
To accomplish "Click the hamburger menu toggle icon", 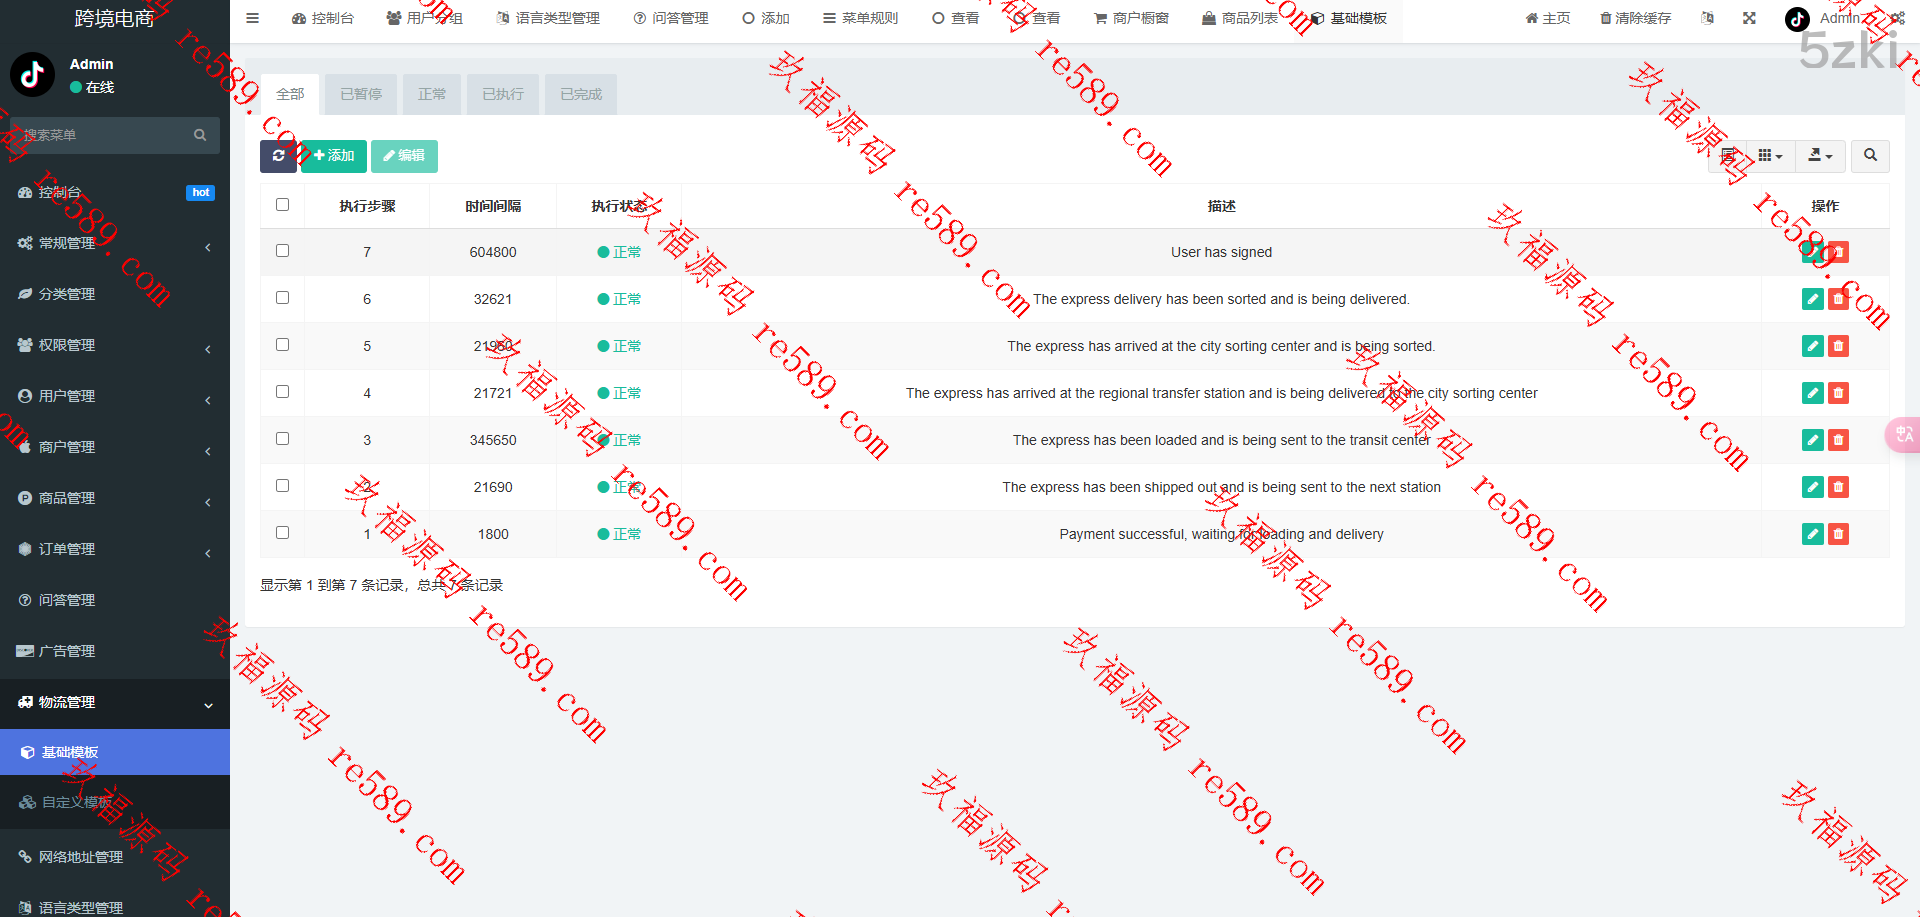I will (x=253, y=18).
